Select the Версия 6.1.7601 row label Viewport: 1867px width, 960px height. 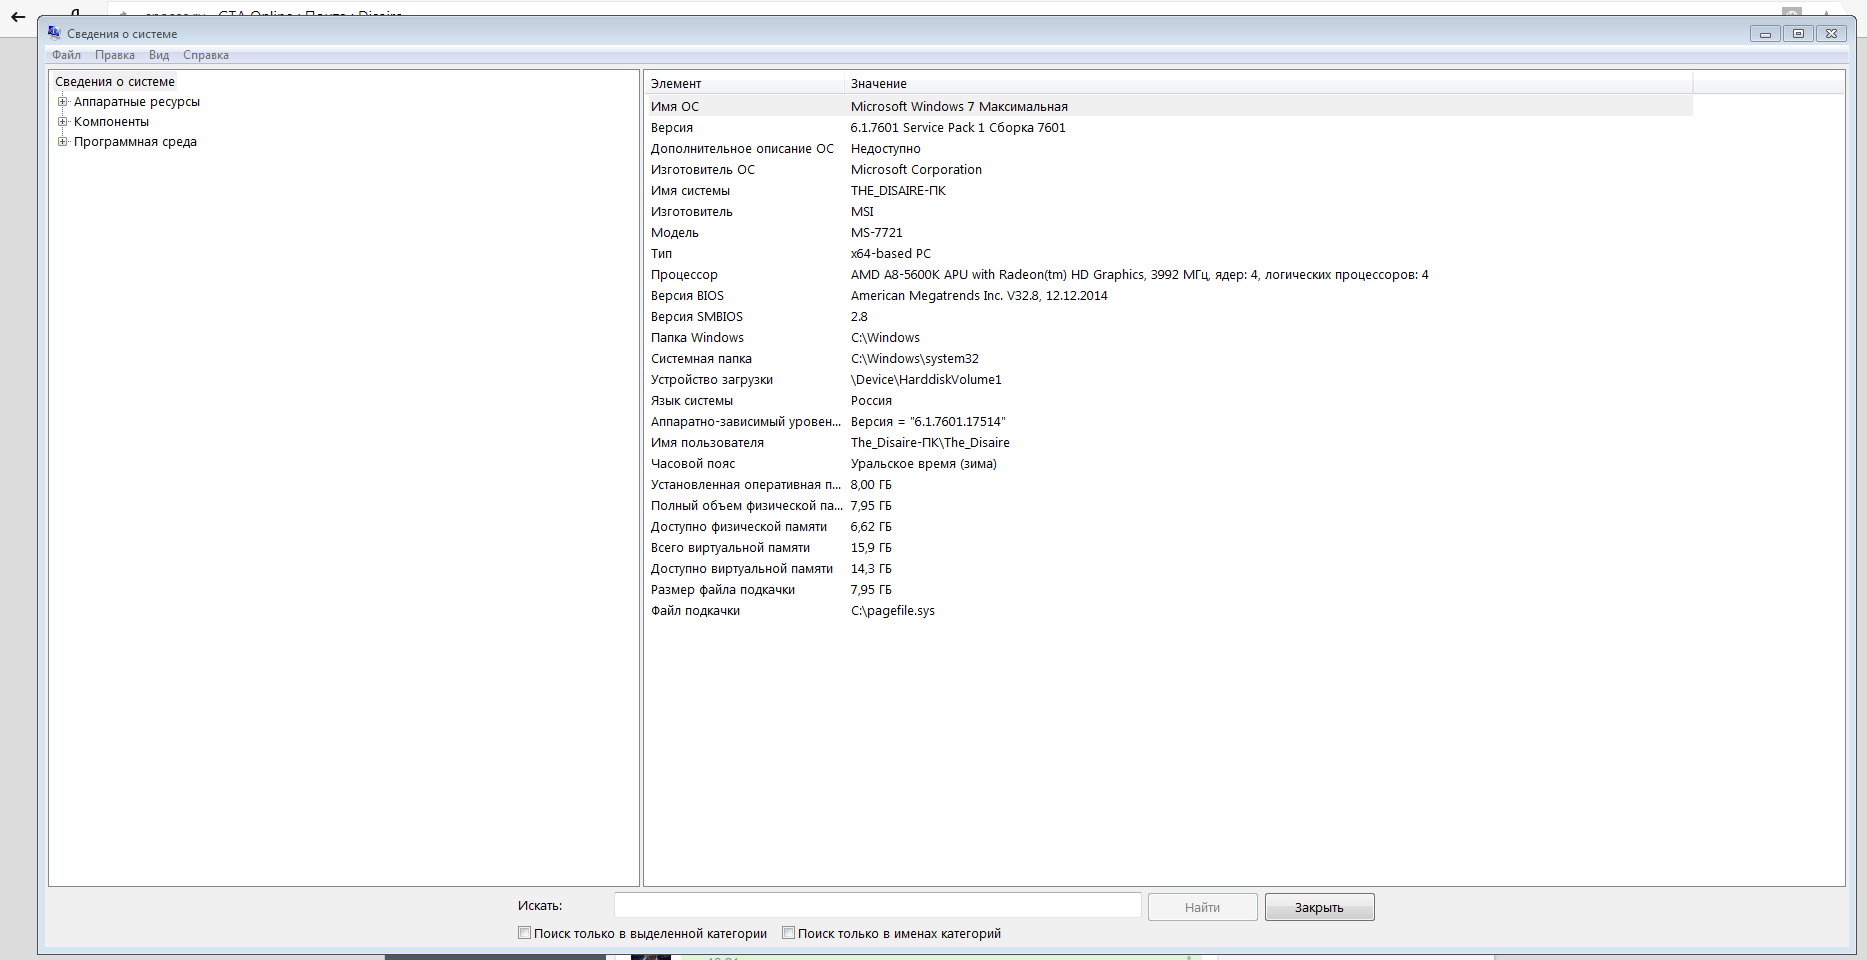(x=672, y=128)
